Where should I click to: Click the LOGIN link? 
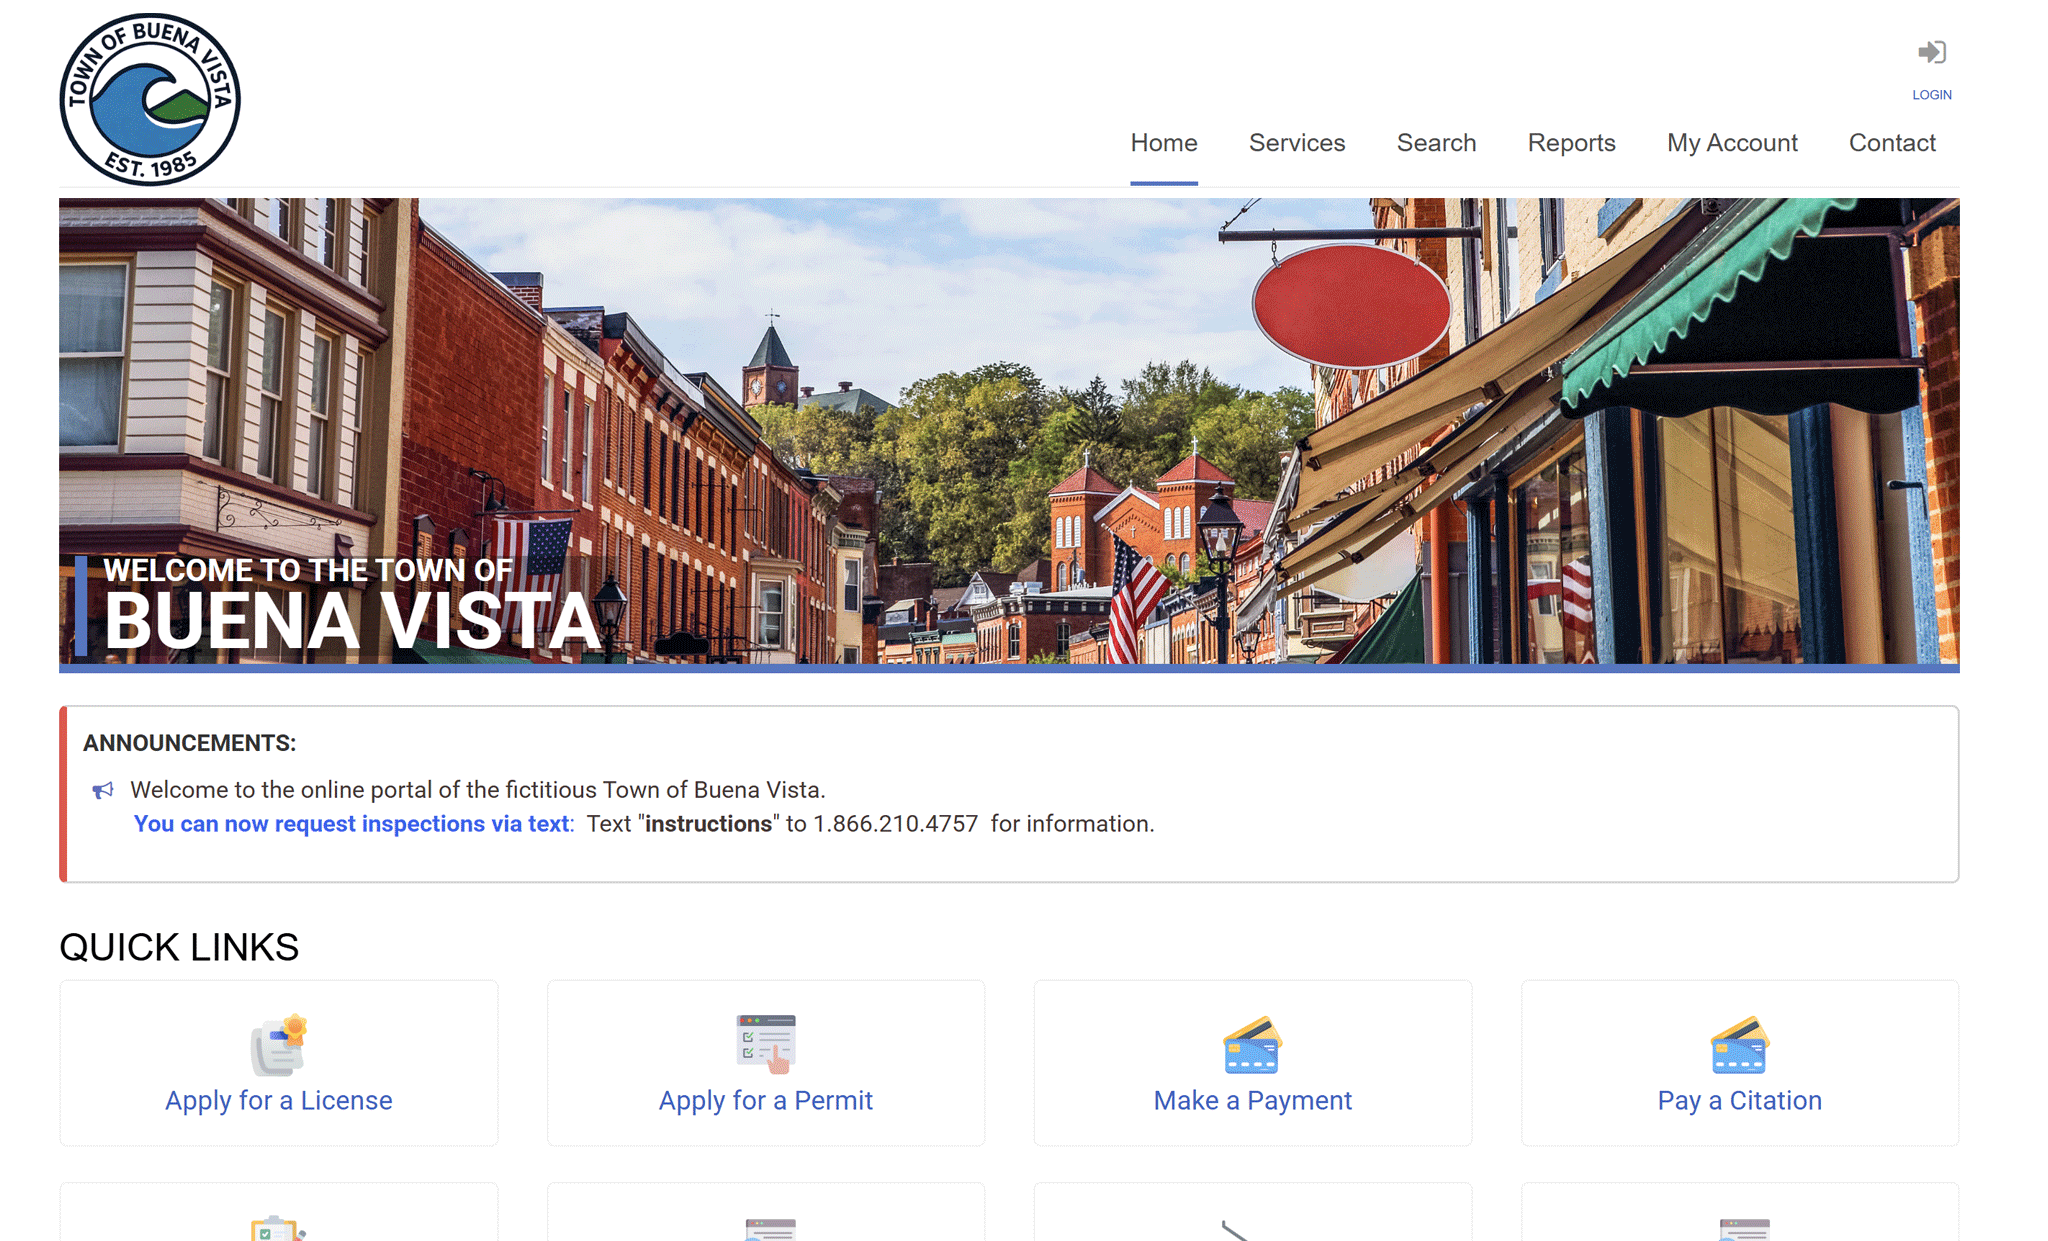[1930, 94]
